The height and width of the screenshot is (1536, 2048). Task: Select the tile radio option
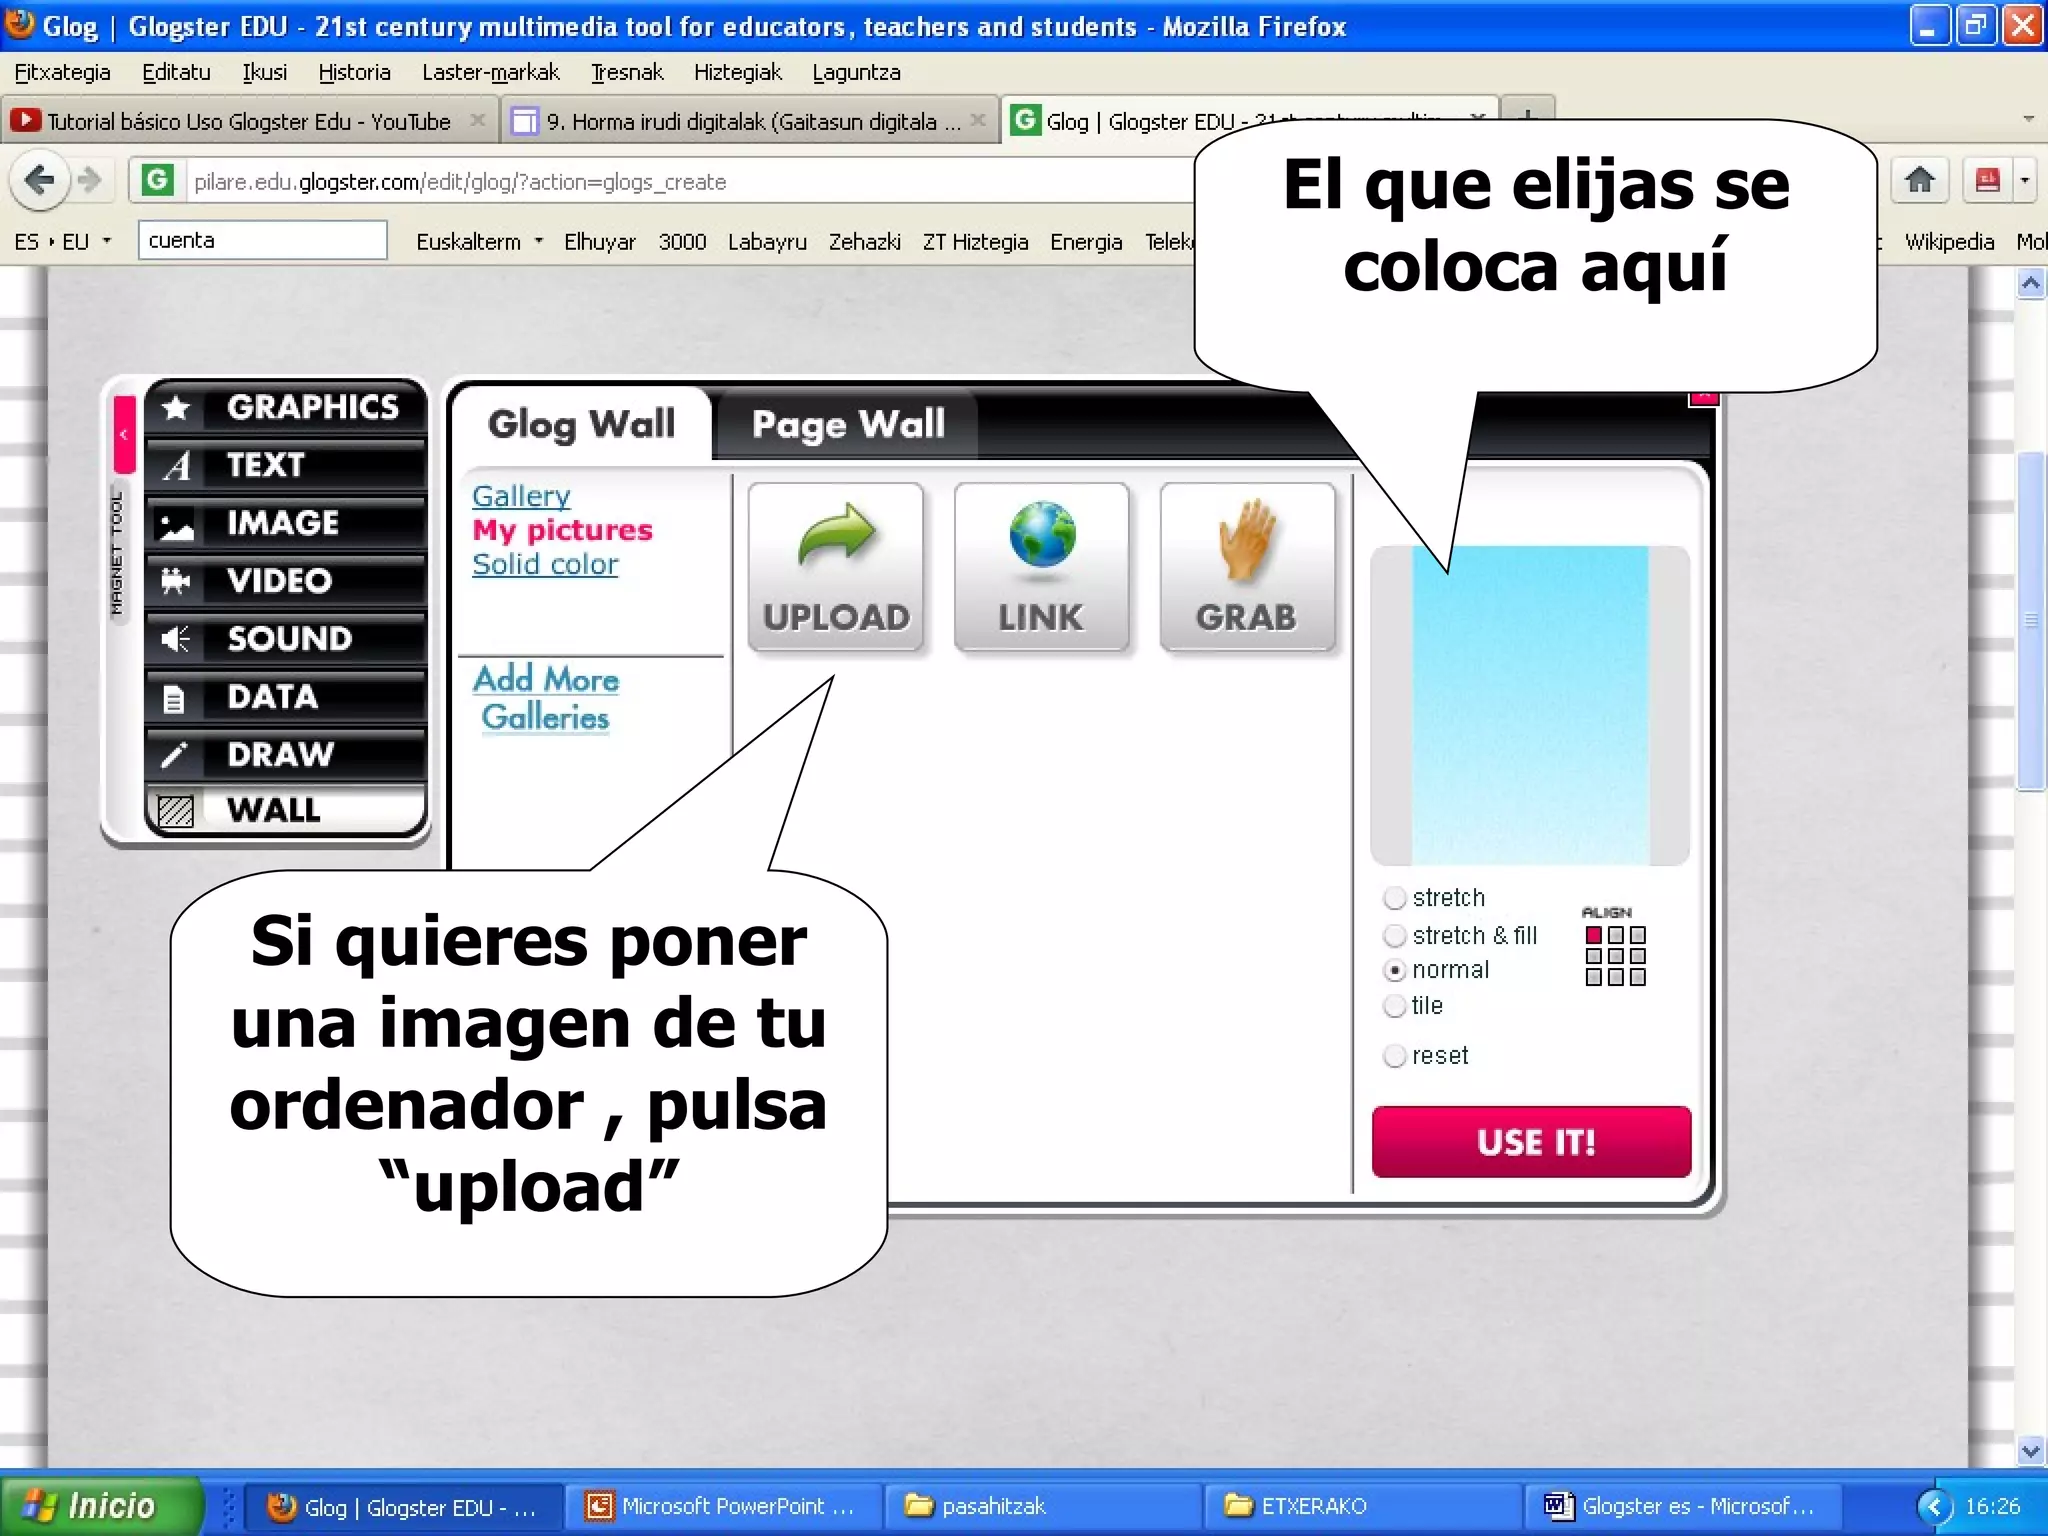click(1395, 1006)
